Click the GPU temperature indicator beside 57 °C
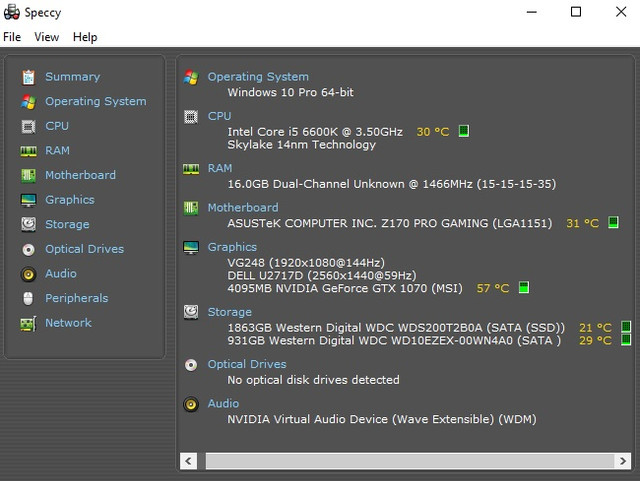 click(524, 287)
